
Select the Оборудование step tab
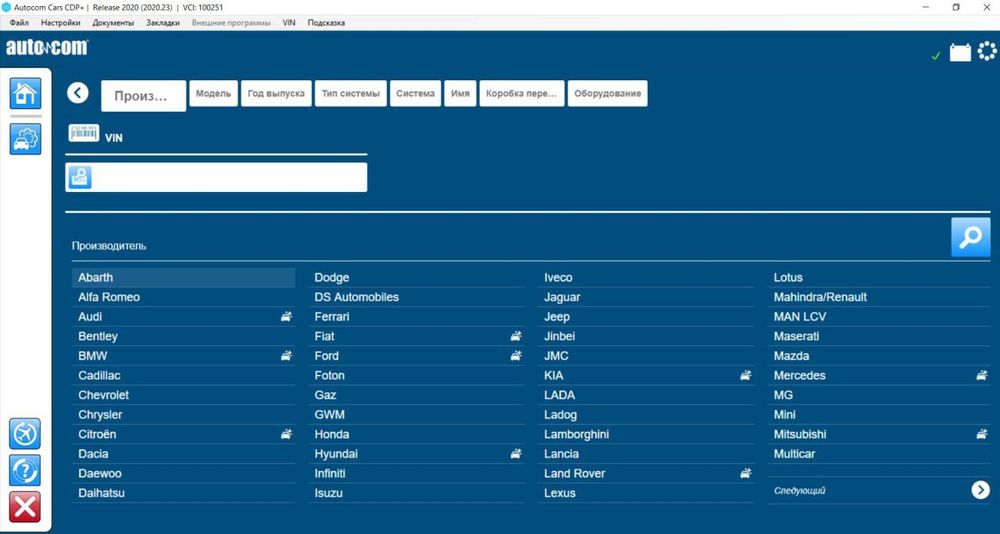(608, 93)
